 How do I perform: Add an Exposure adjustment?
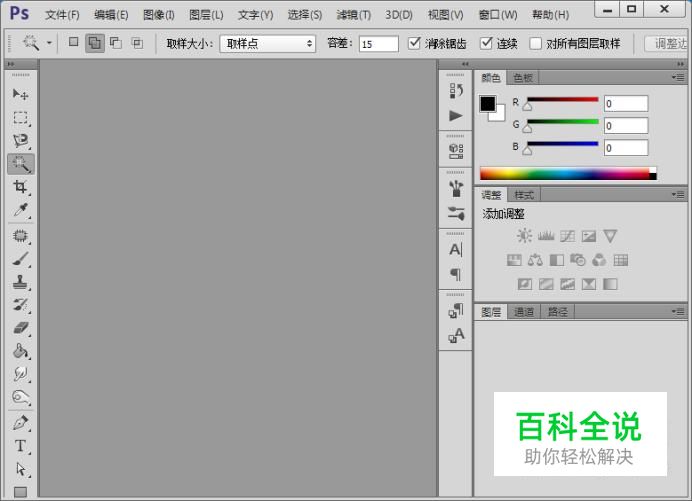[589, 236]
